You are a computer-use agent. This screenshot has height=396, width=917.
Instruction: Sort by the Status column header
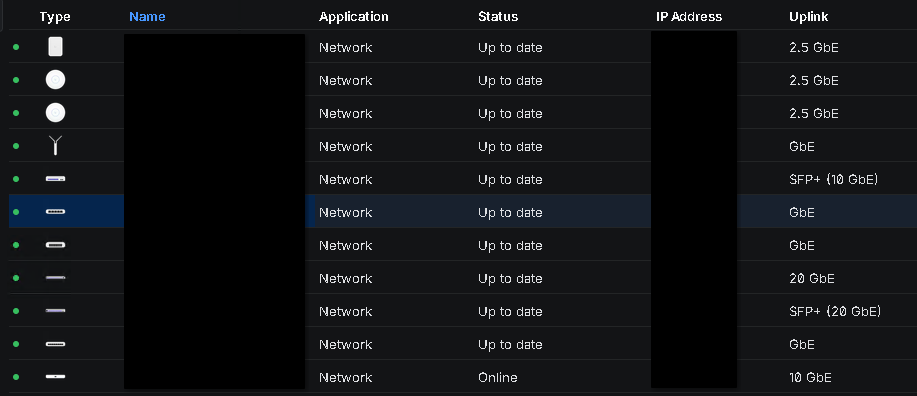point(498,17)
